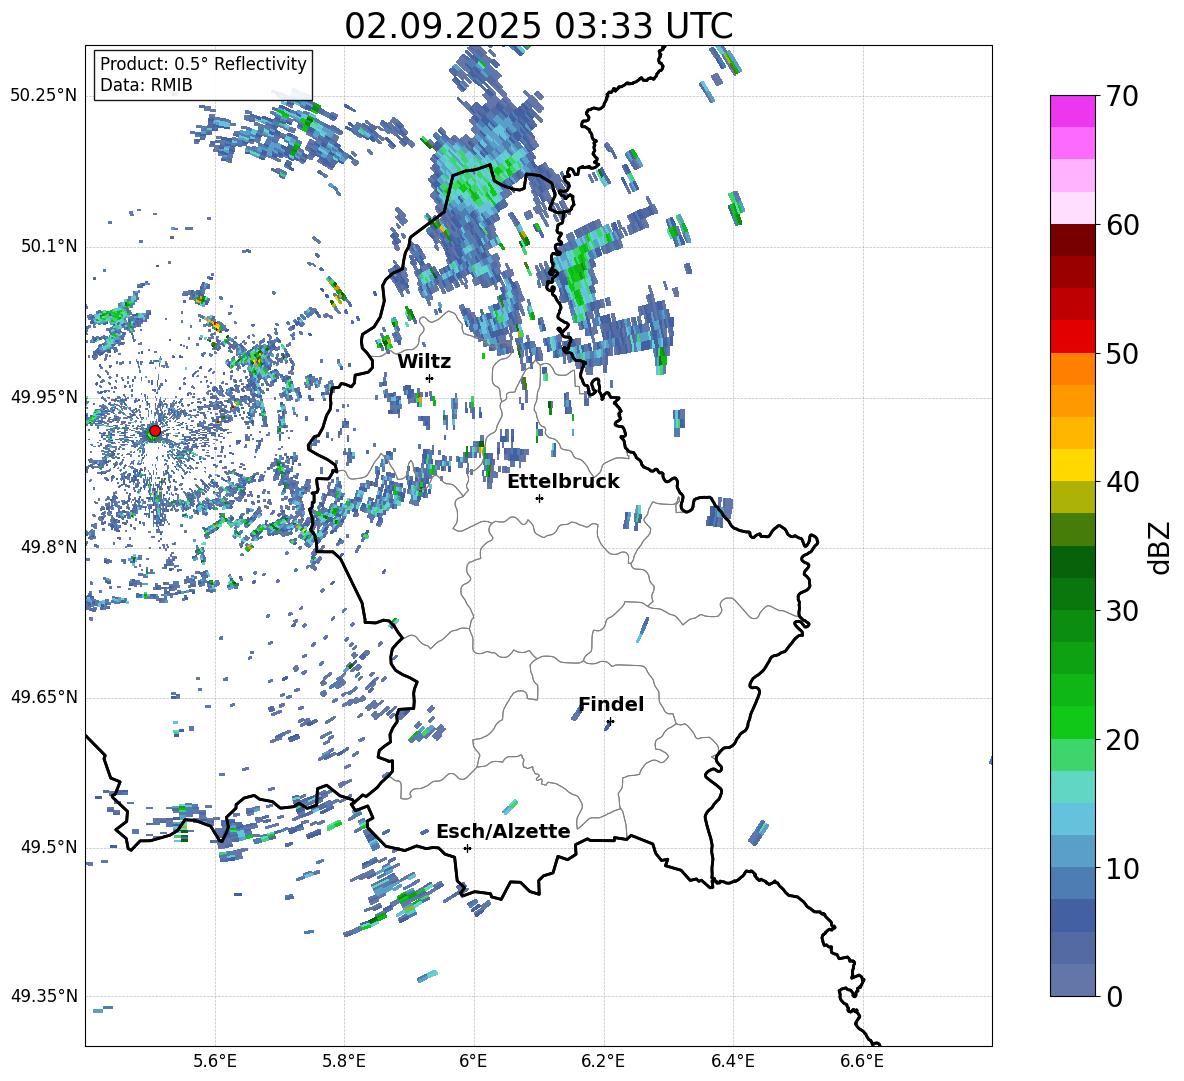Click the 6°E longitude label

[x=473, y=1061]
